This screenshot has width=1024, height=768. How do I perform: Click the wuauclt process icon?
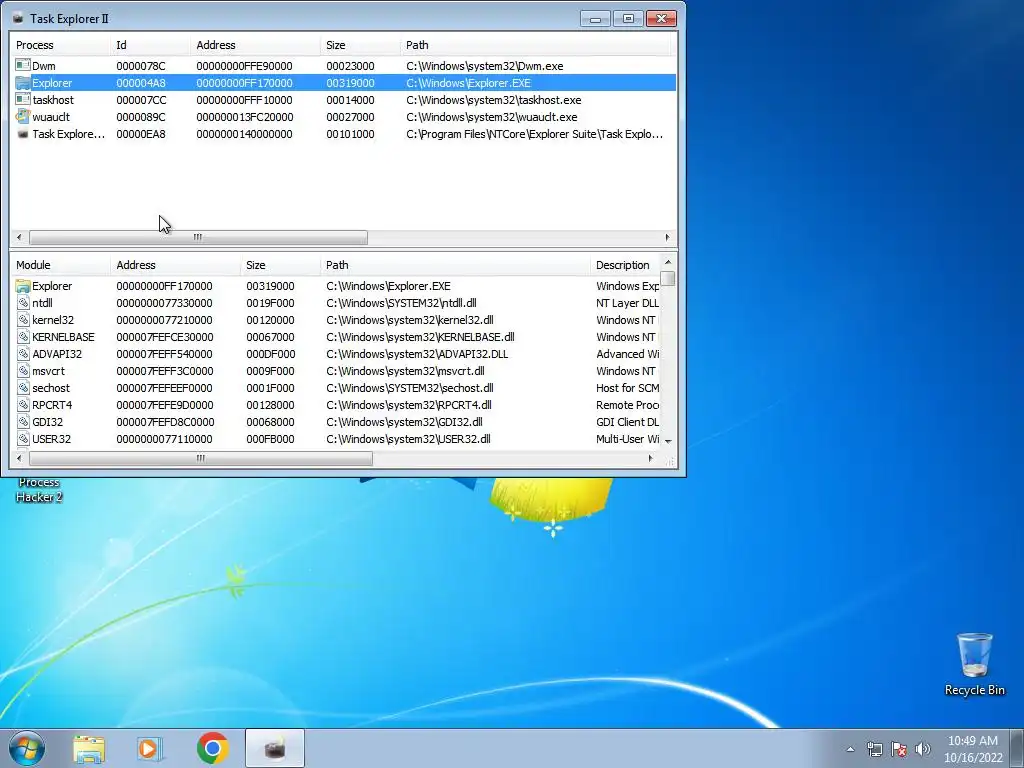pyautogui.click(x=23, y=117)
